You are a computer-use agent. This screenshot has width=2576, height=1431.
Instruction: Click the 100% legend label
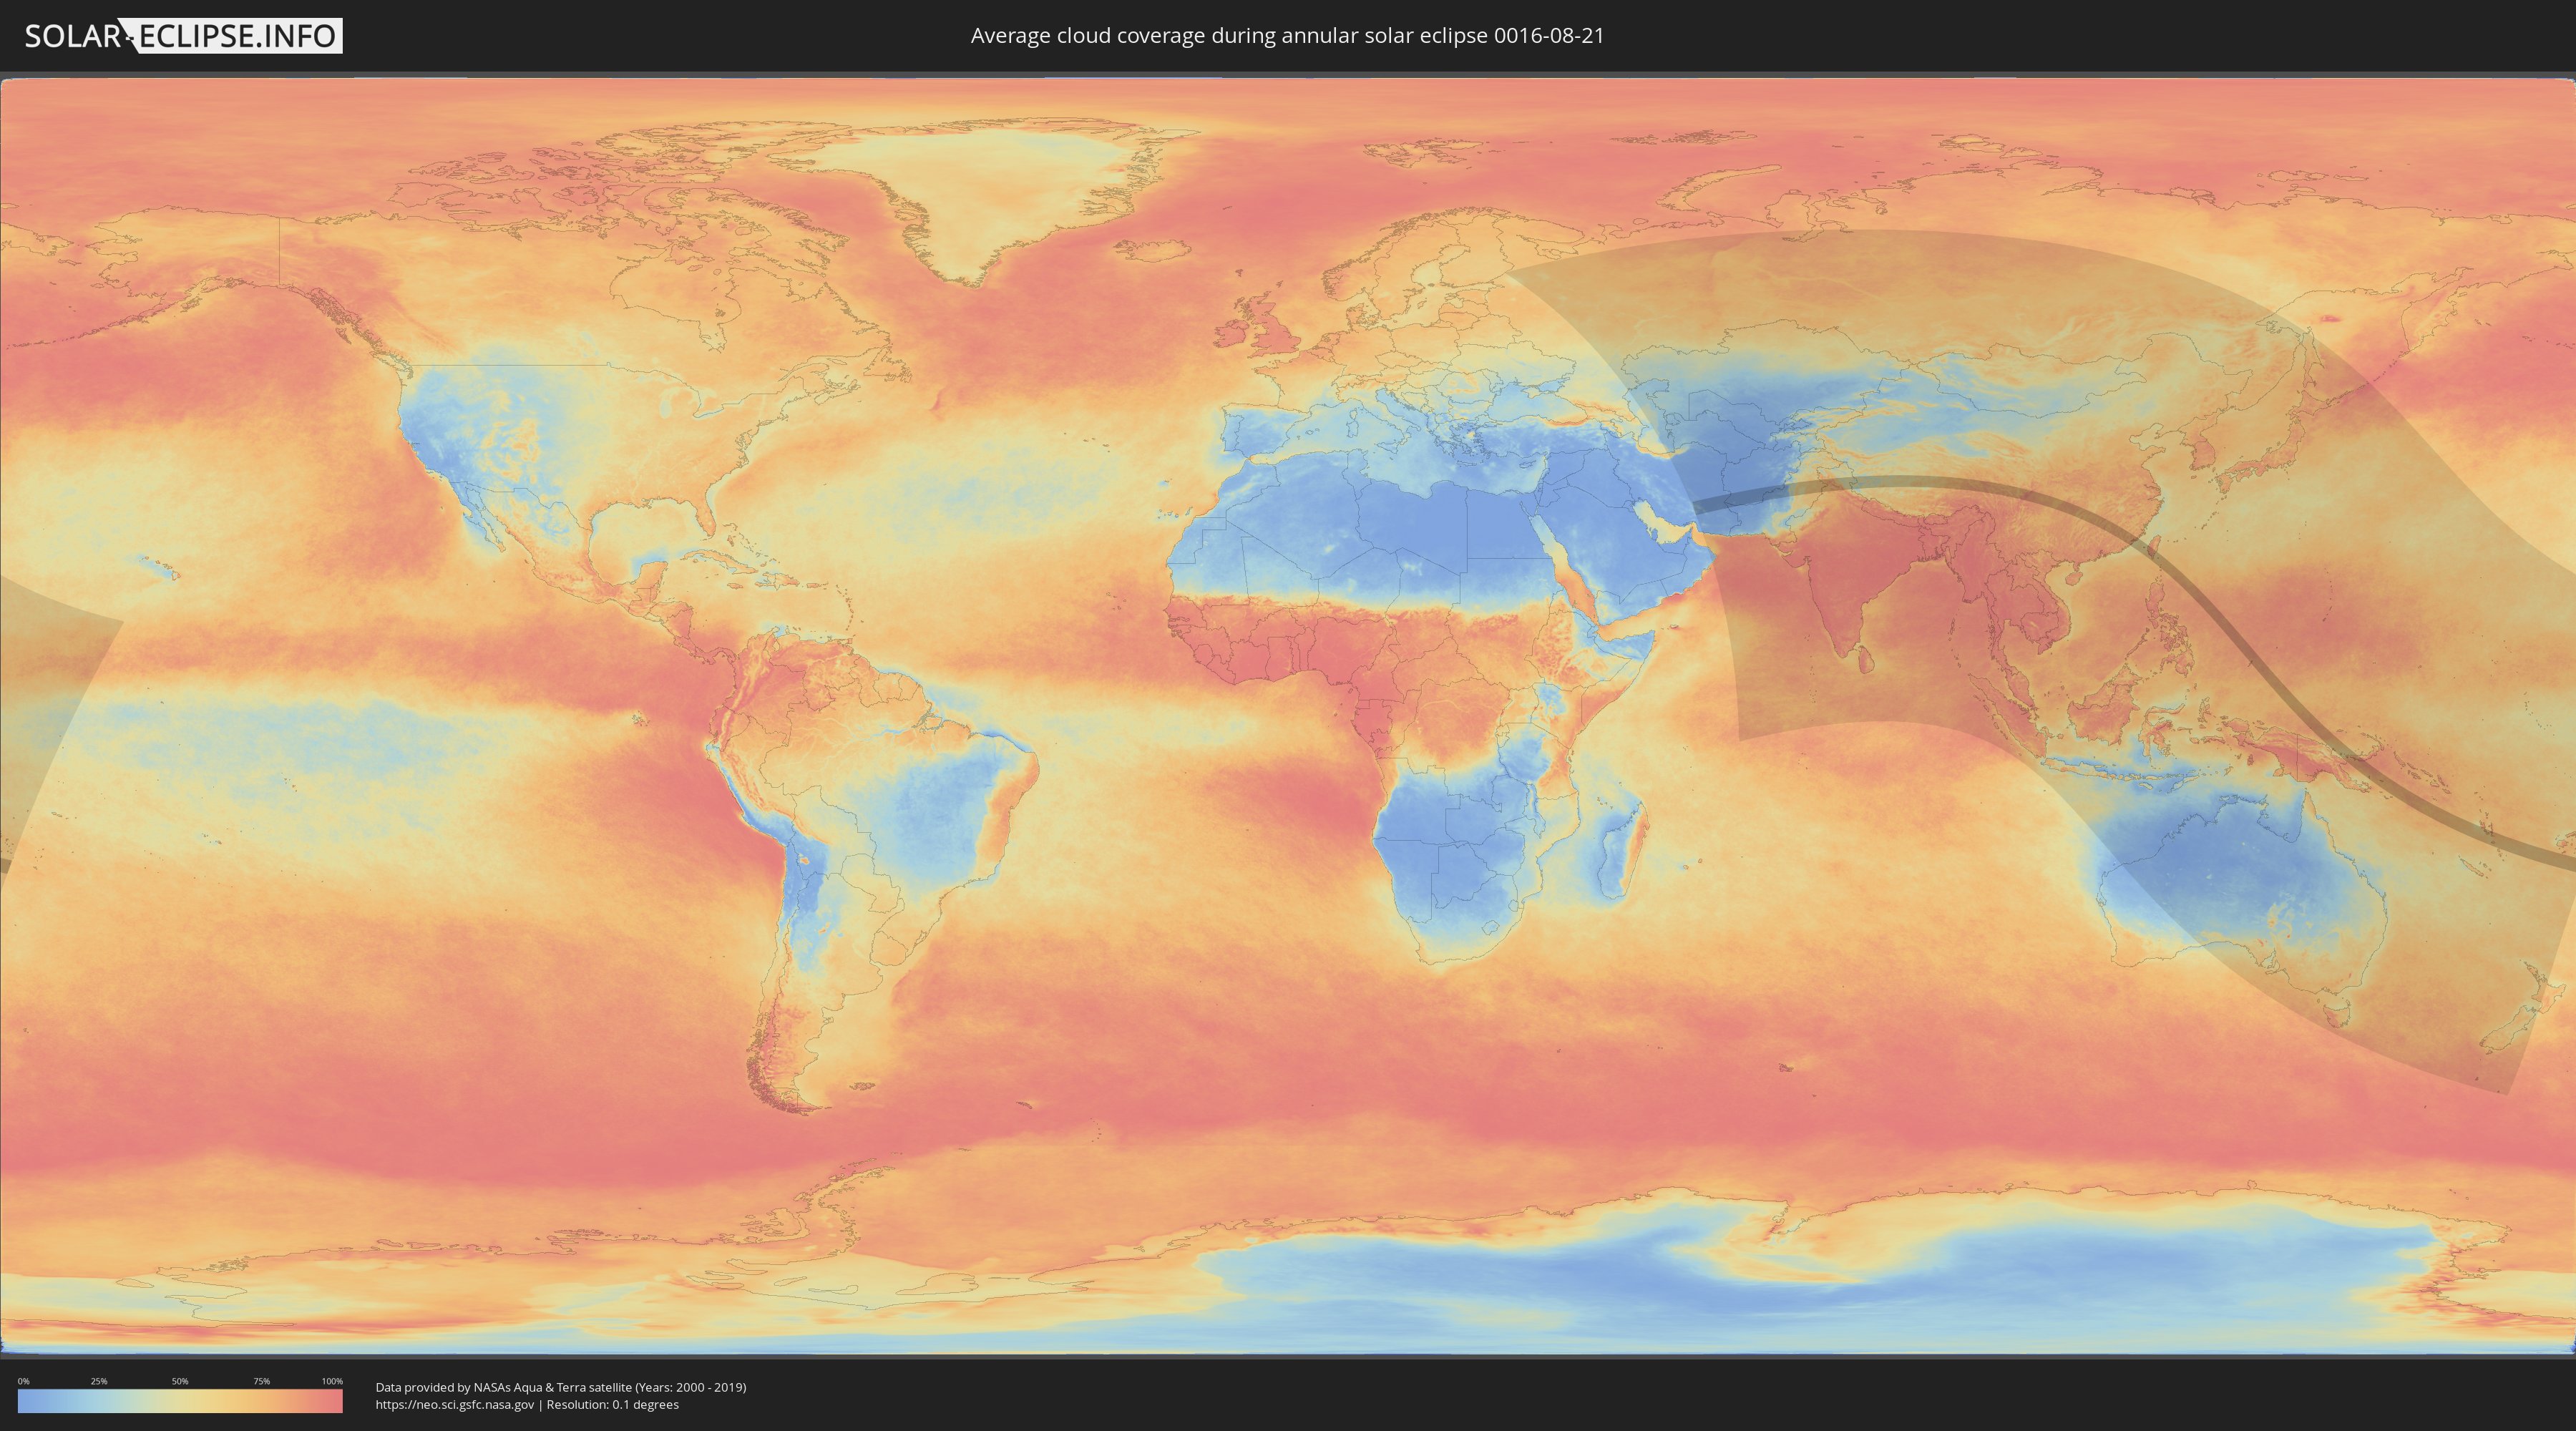tap(332, 1381)
